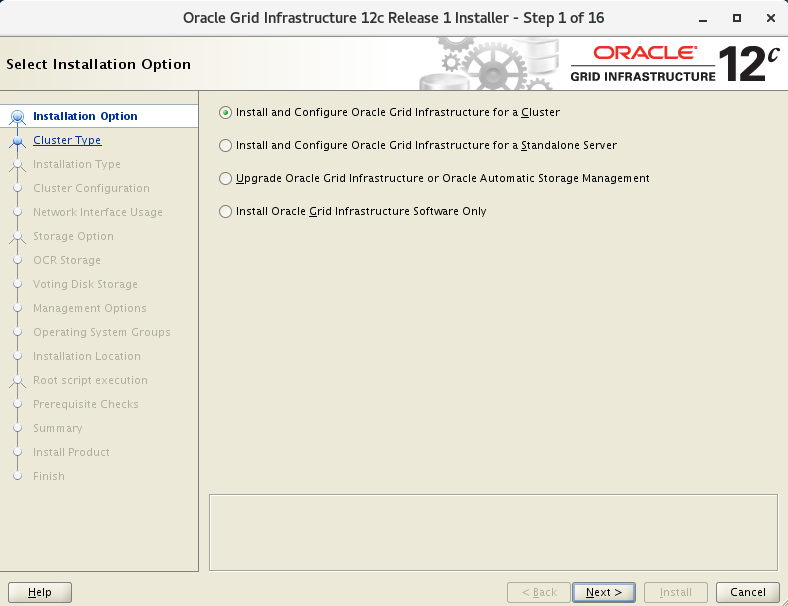Image resolution: width=788 pixels, height=606 pixels.
Task: Click the Prerequisite Checks step label
Action: tap(86, 405)
